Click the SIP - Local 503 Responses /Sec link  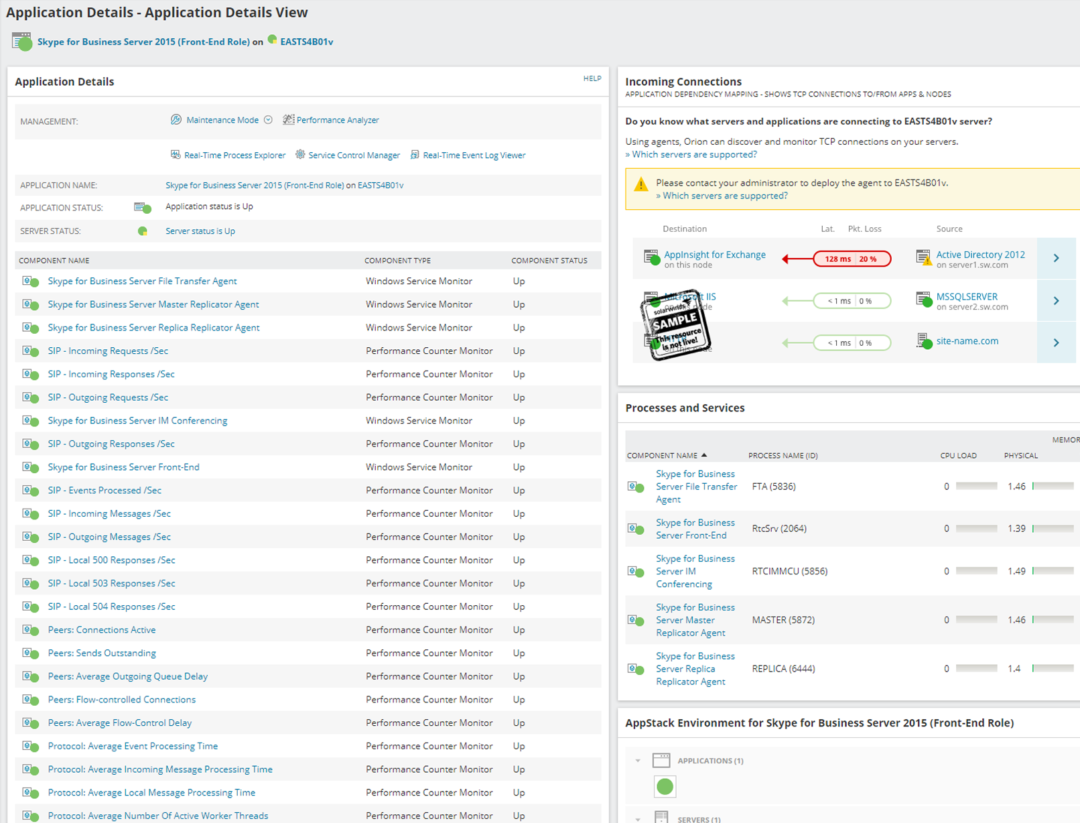coord(111,583)
